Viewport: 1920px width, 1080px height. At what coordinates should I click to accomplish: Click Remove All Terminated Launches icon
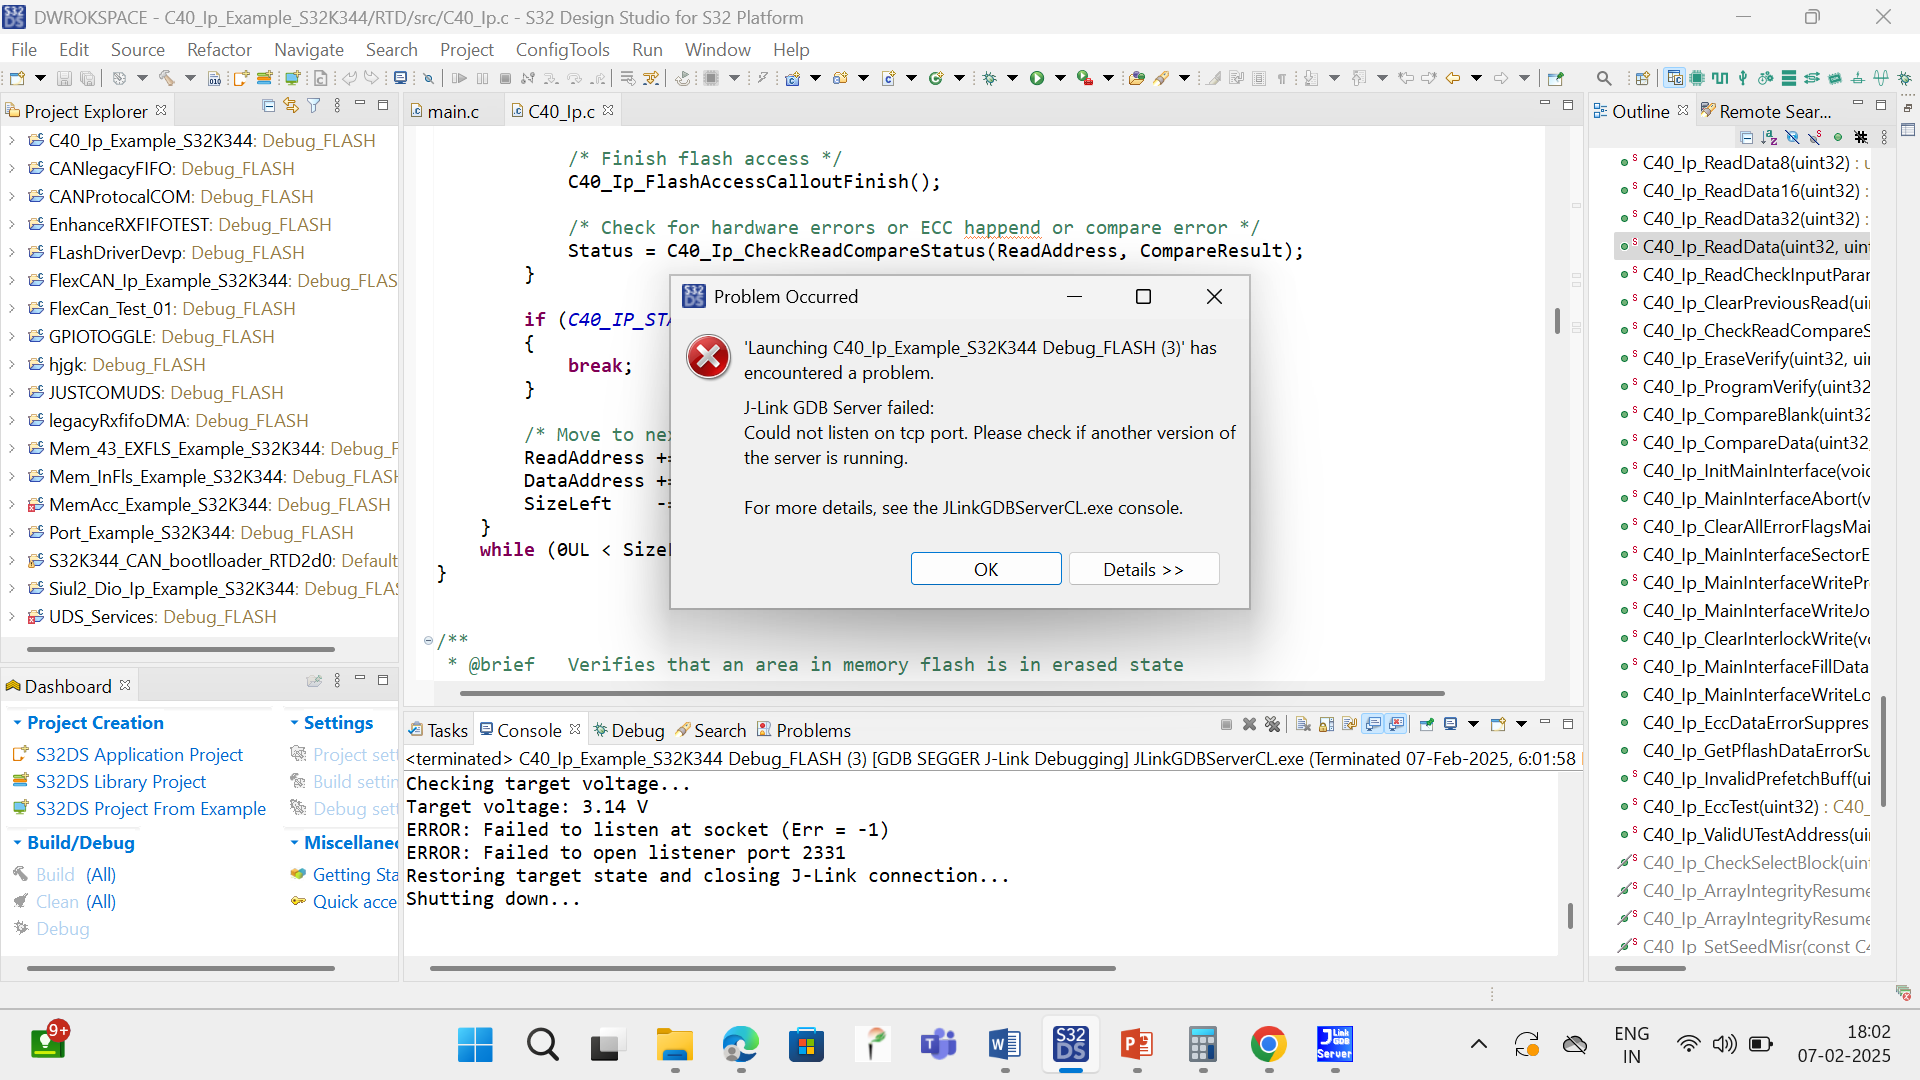click(x=1272, y=725)
